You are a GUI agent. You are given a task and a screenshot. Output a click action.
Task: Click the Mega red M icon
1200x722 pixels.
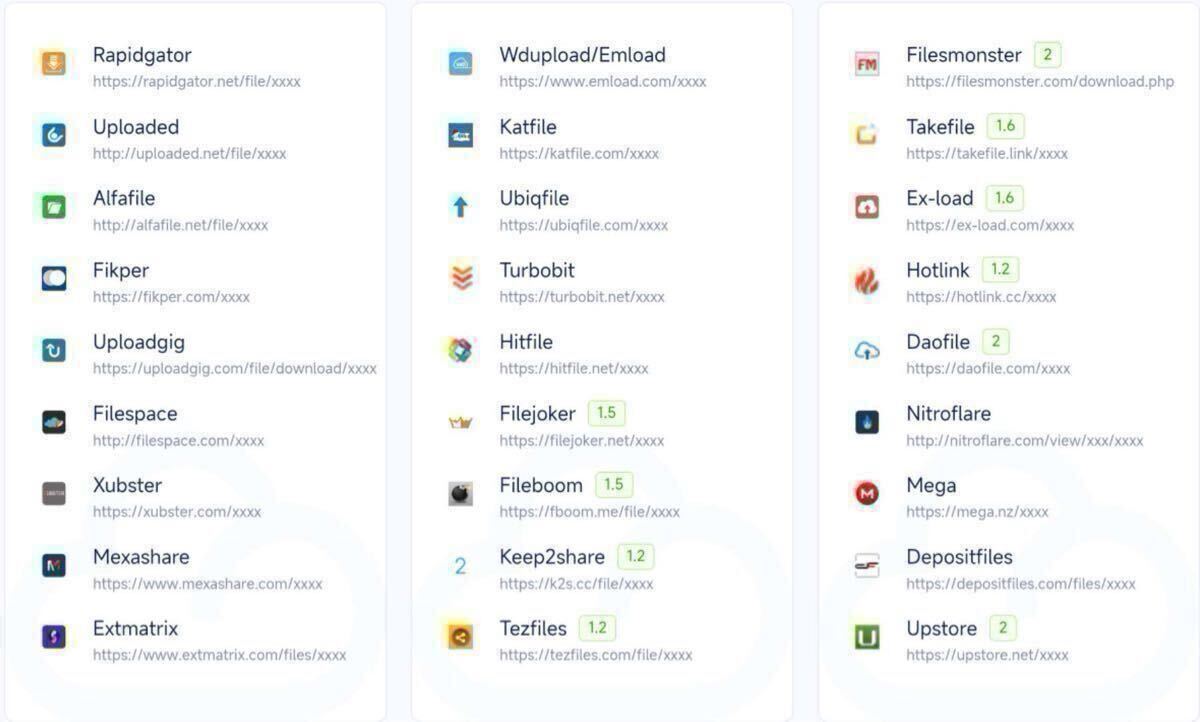pyautogui.click(x=867, y=493)
